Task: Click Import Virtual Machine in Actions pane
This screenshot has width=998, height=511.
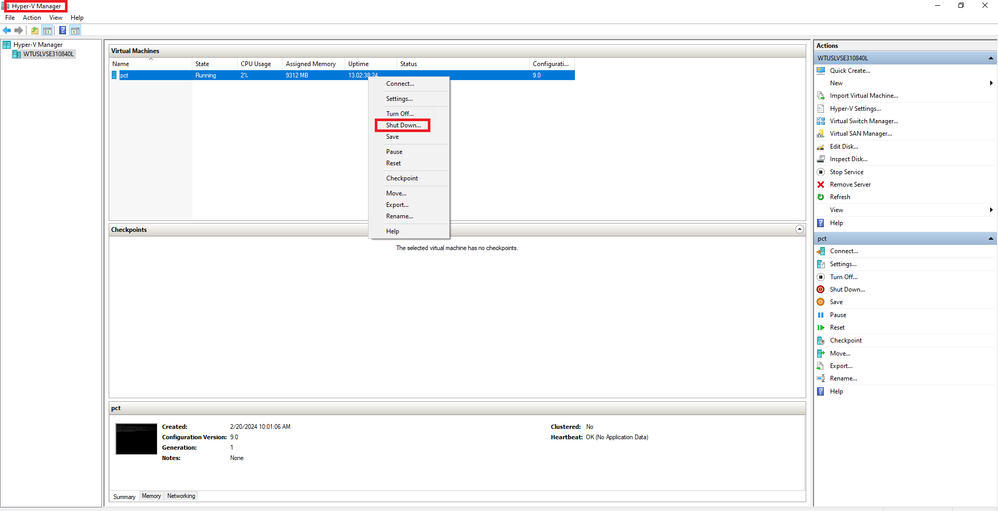Action: tap(864, 95)
